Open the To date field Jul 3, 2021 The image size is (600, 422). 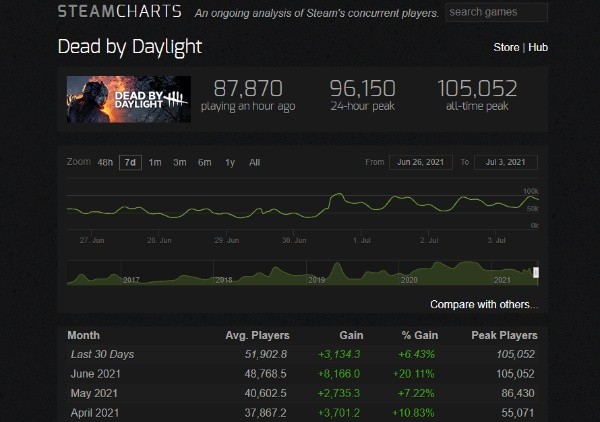(505, 162)
